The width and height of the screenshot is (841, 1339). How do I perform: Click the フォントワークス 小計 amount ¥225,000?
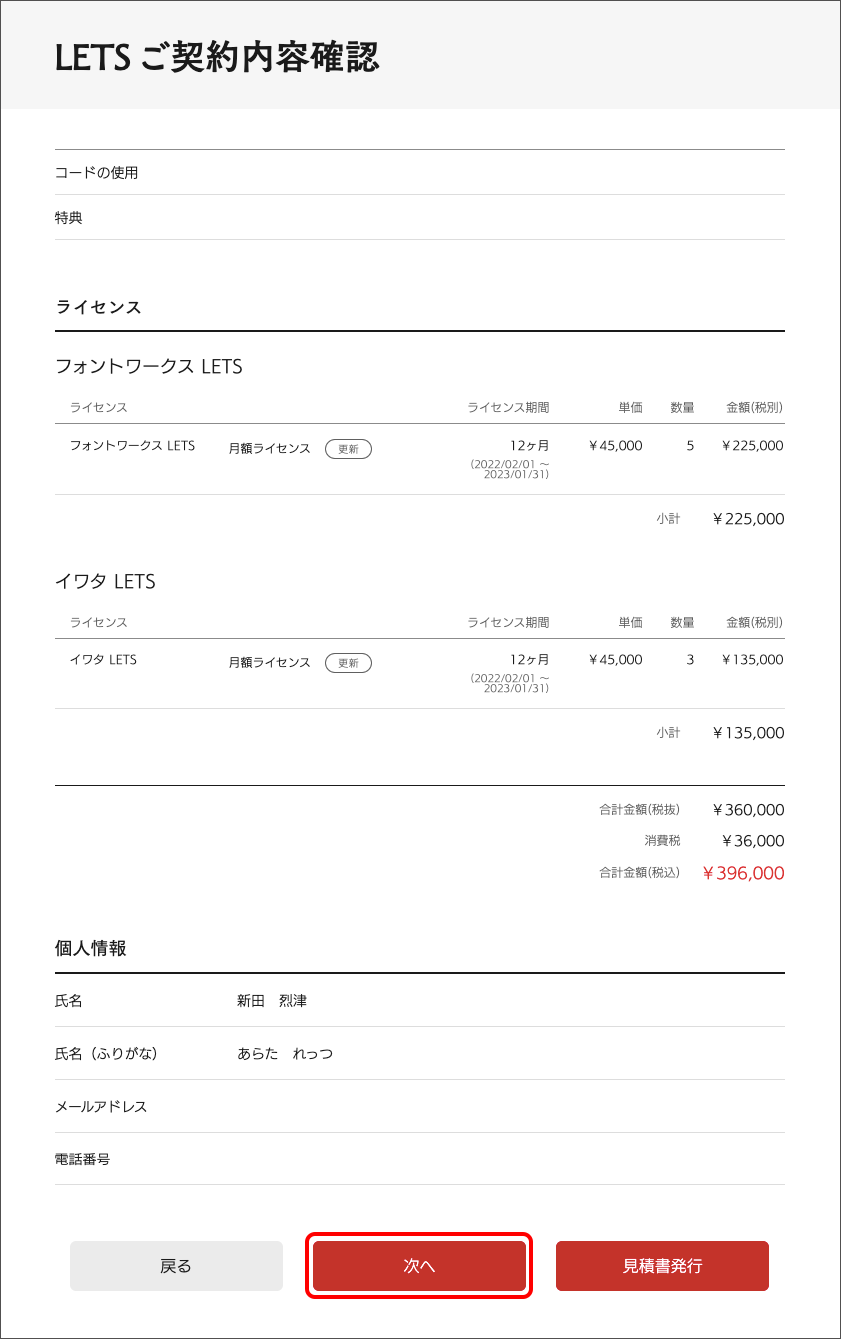point(748,519)
